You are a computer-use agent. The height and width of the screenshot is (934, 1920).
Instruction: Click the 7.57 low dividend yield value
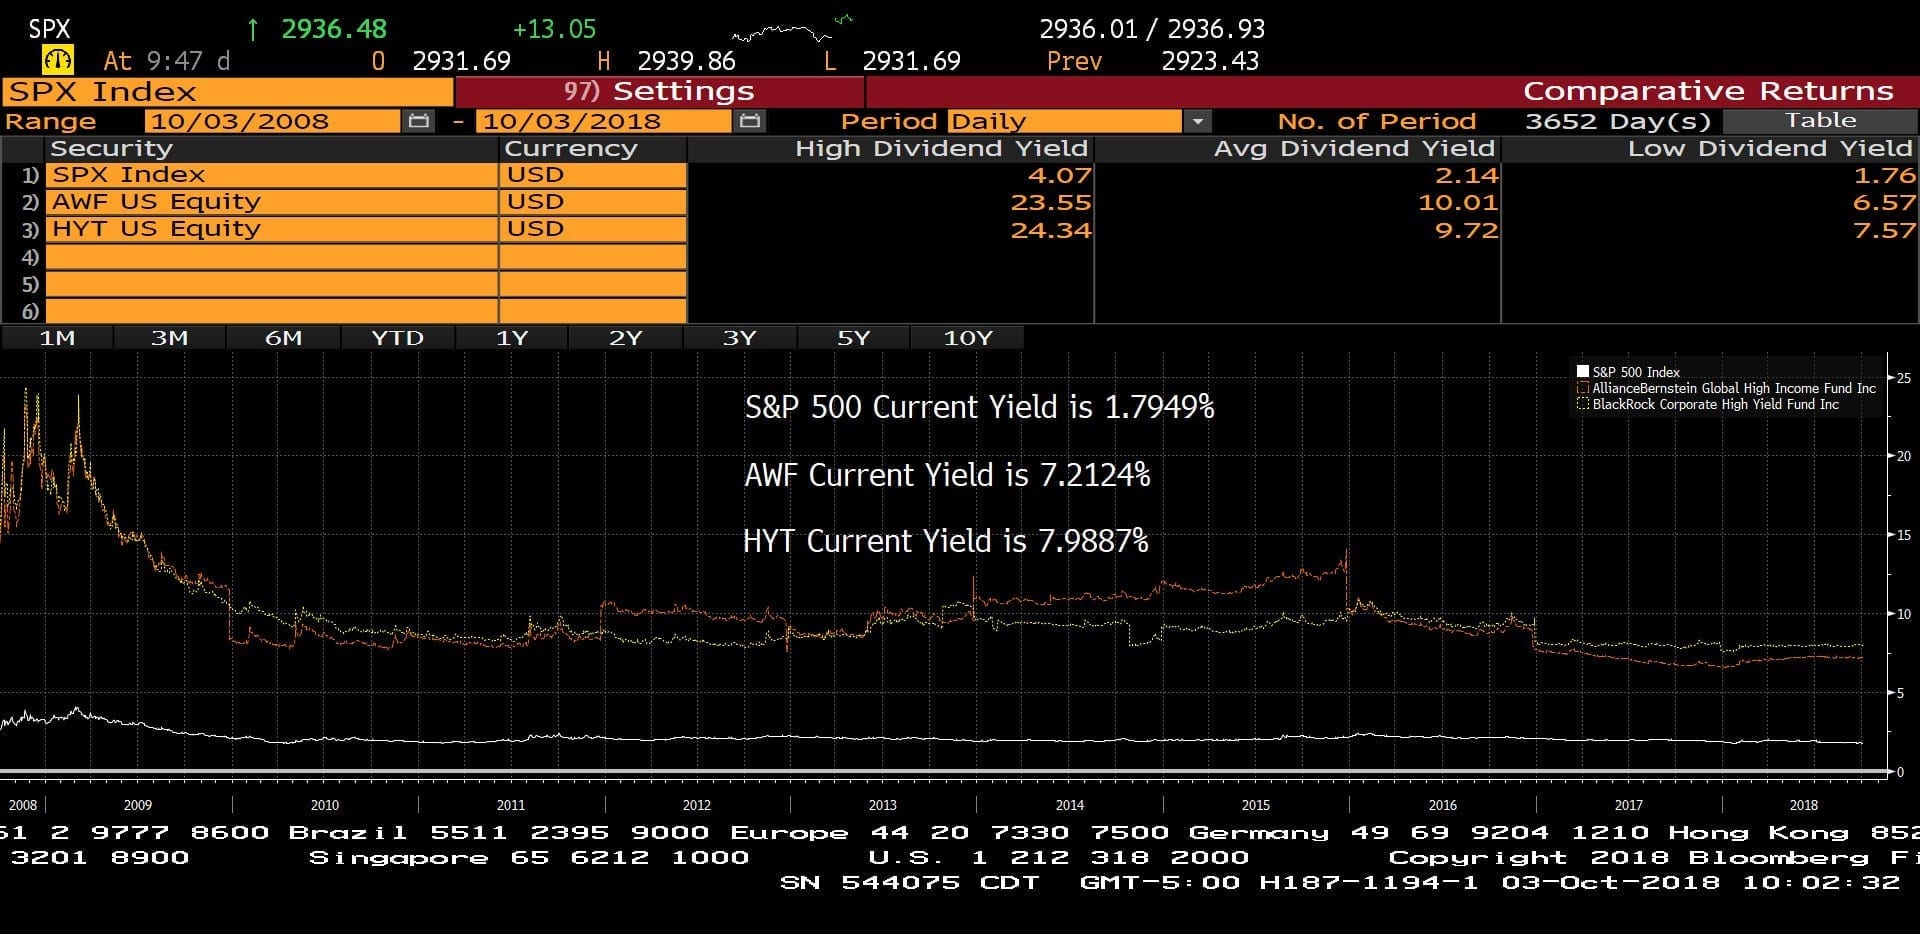[x=1885, y=230]
